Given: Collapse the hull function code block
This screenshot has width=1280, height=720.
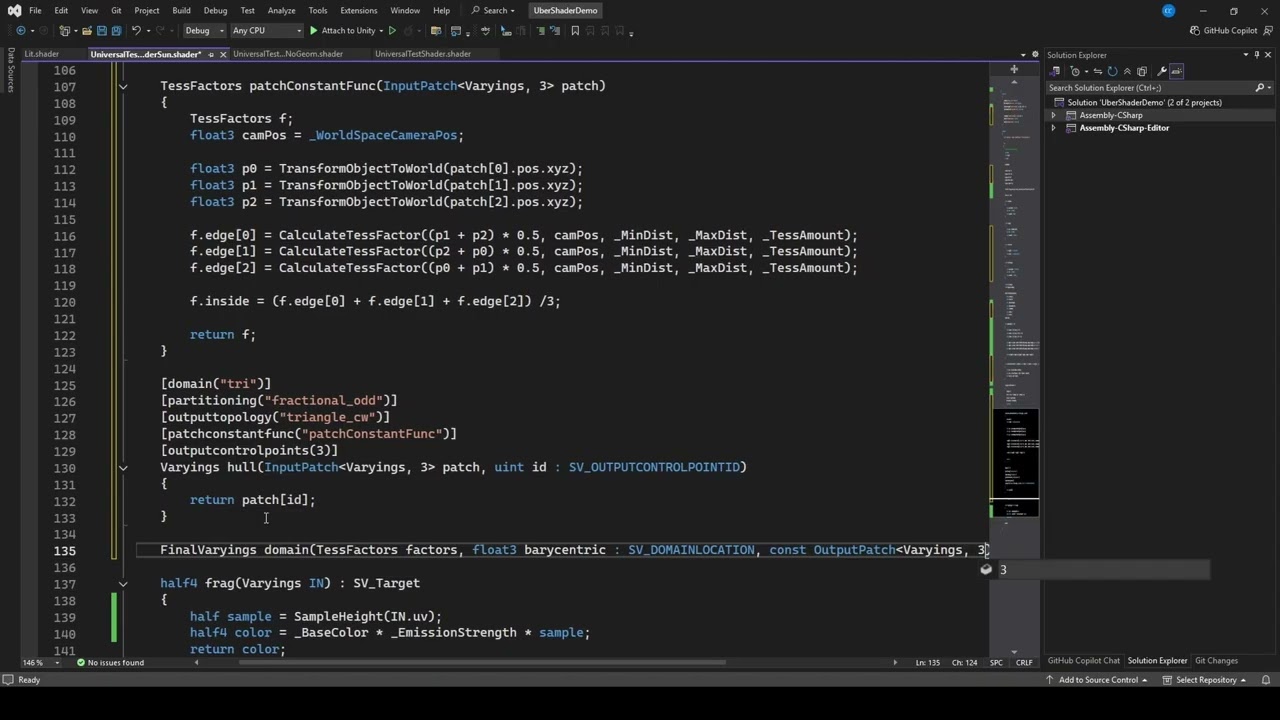Looking at the screenshot, I should [x=123, y=467].
